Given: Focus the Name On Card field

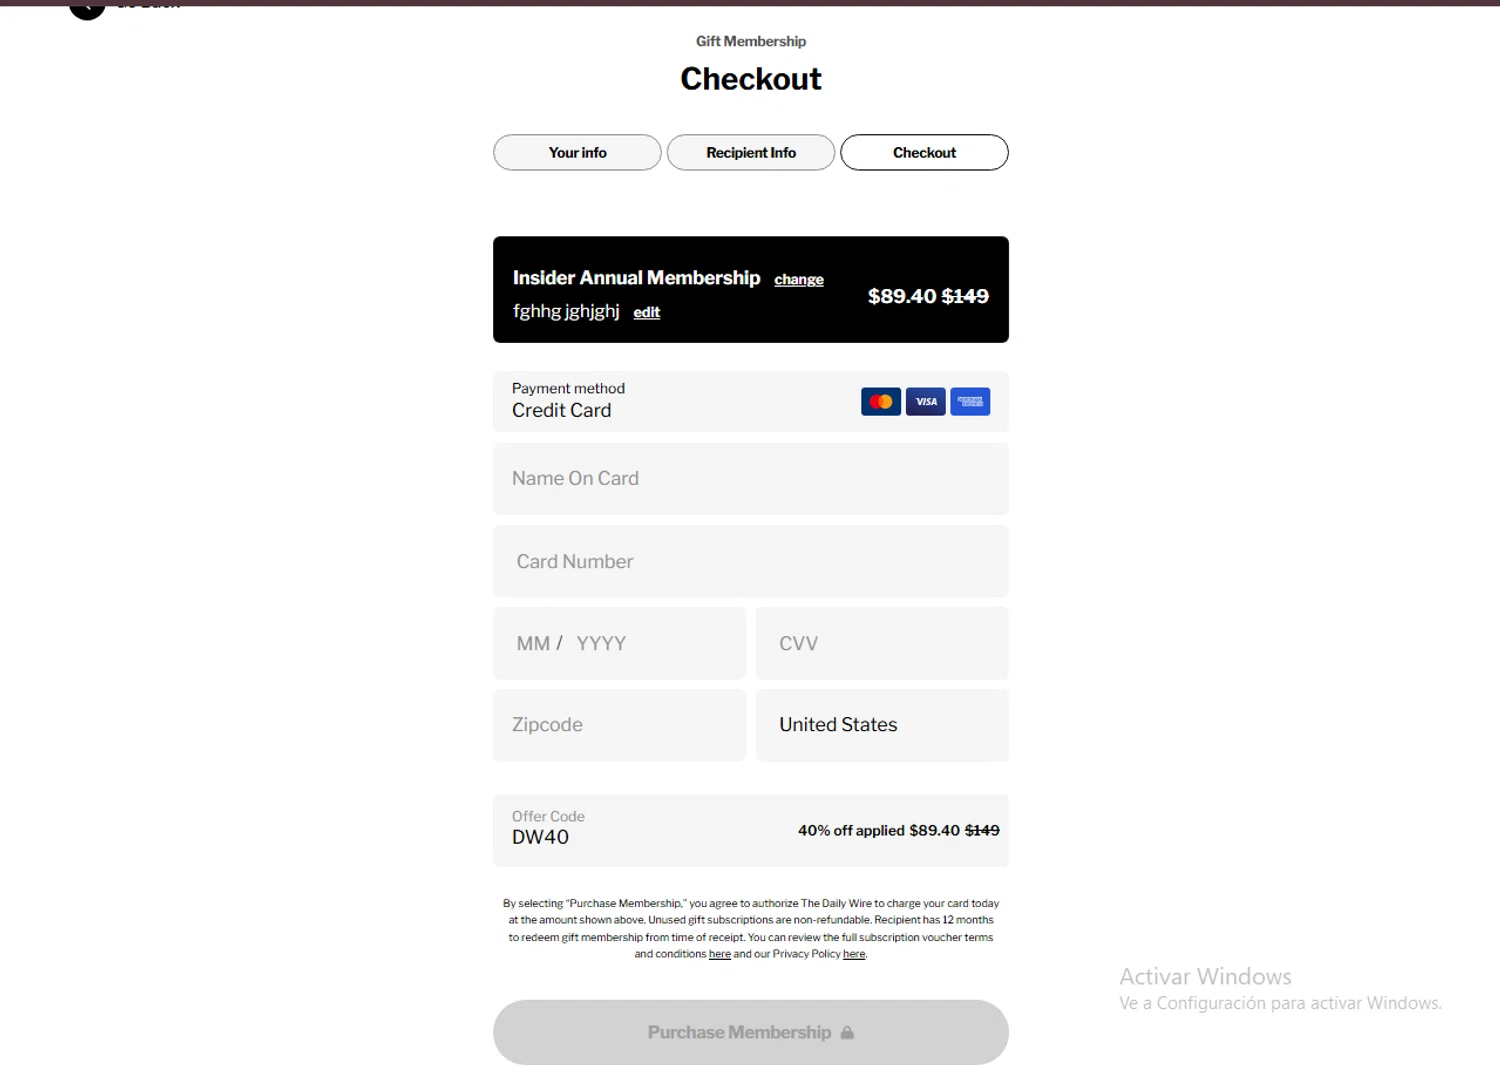Looking at the screenshot, I should pos(750,479).
